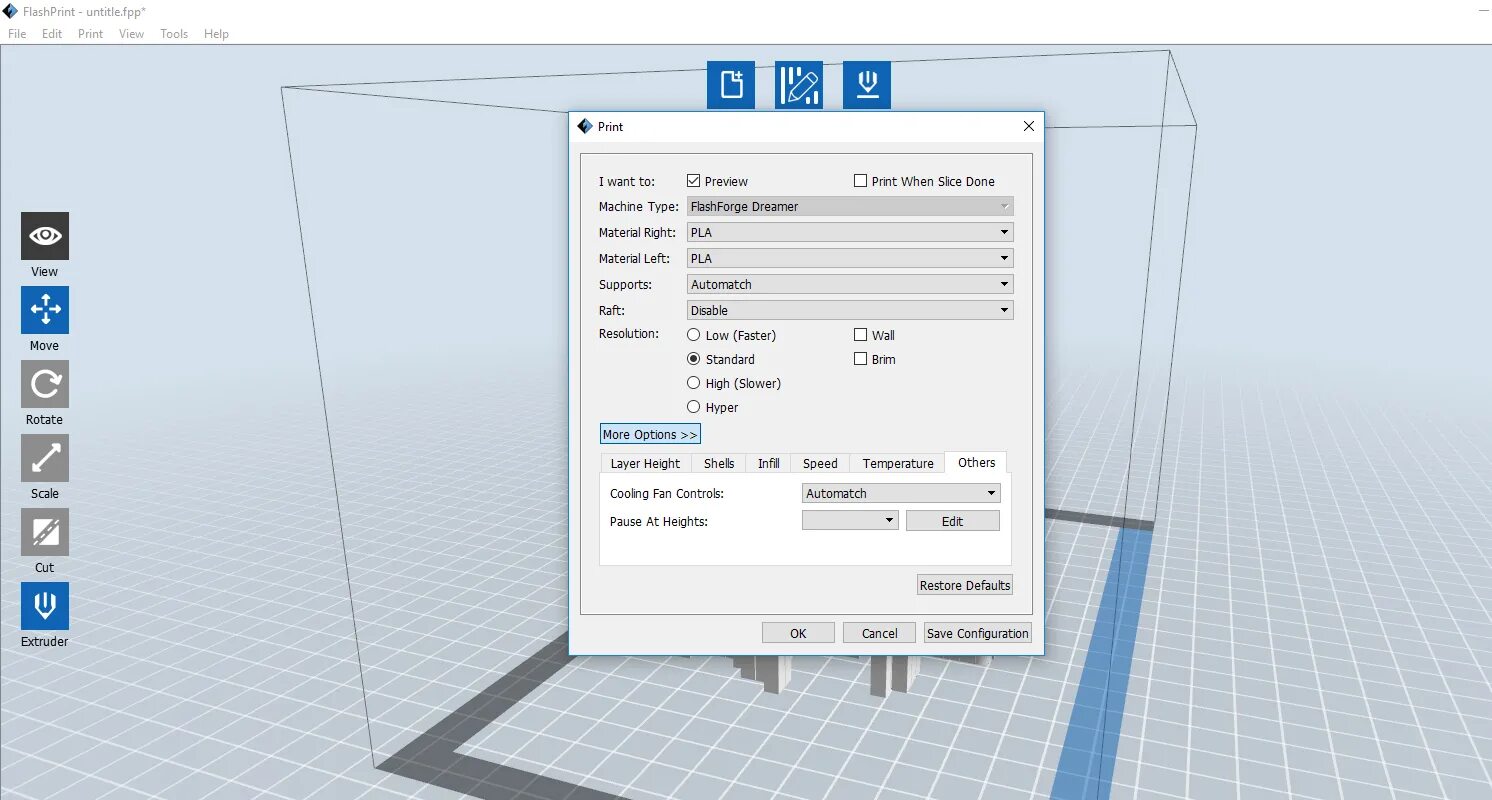Click the 'I want to:' label

(x=627, y=182)
